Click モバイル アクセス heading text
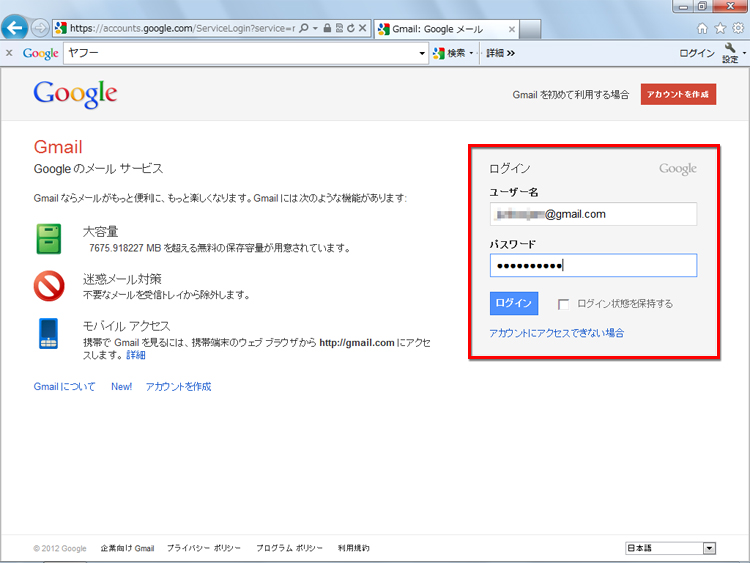 pyautogui.click(x=126, y=326)
